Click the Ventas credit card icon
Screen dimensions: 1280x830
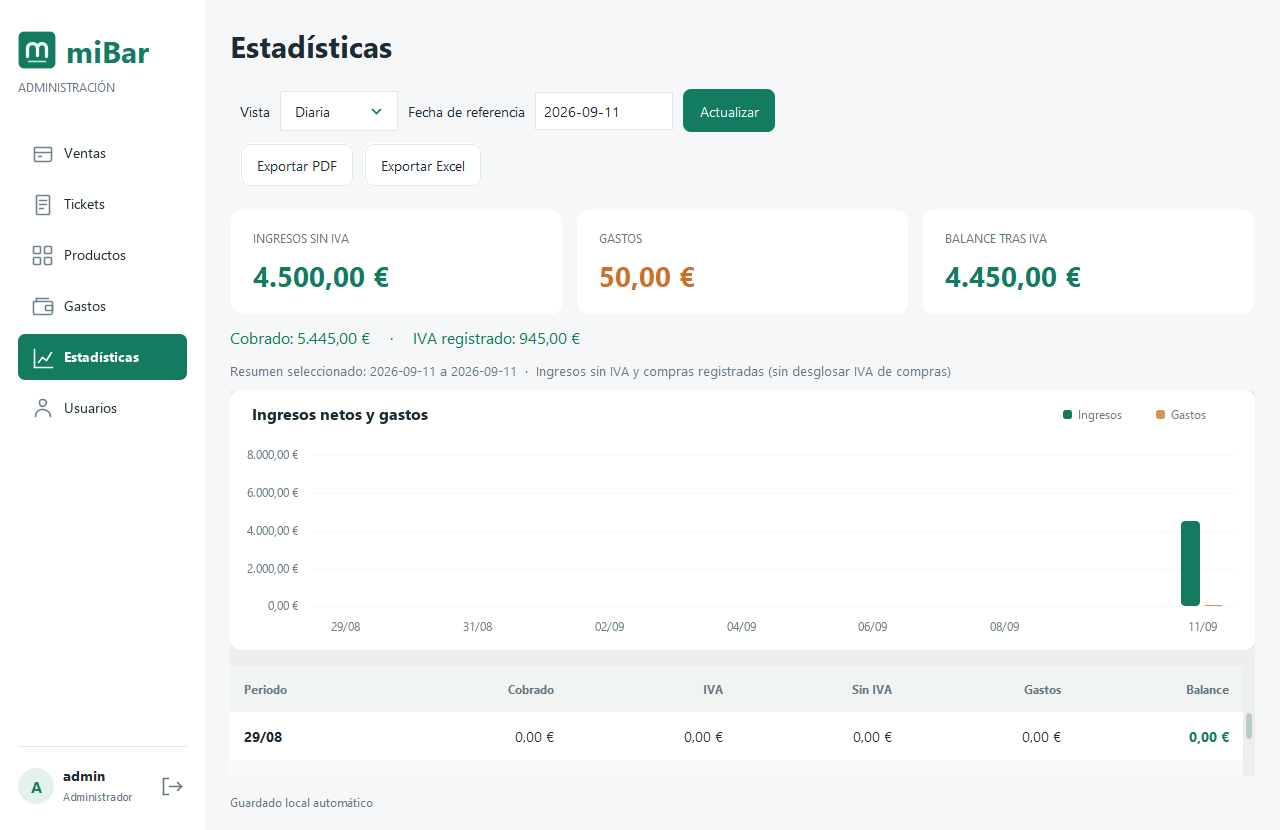(x=42, y=154)
